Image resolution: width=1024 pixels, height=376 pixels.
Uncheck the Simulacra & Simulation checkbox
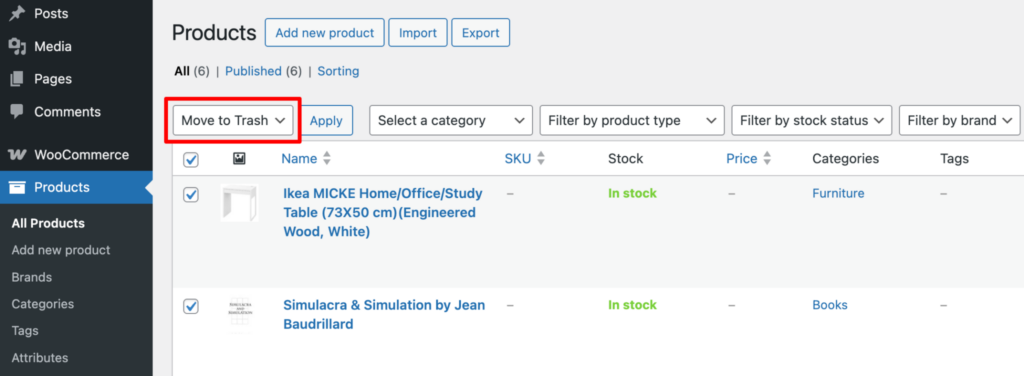tap(191, 306)
